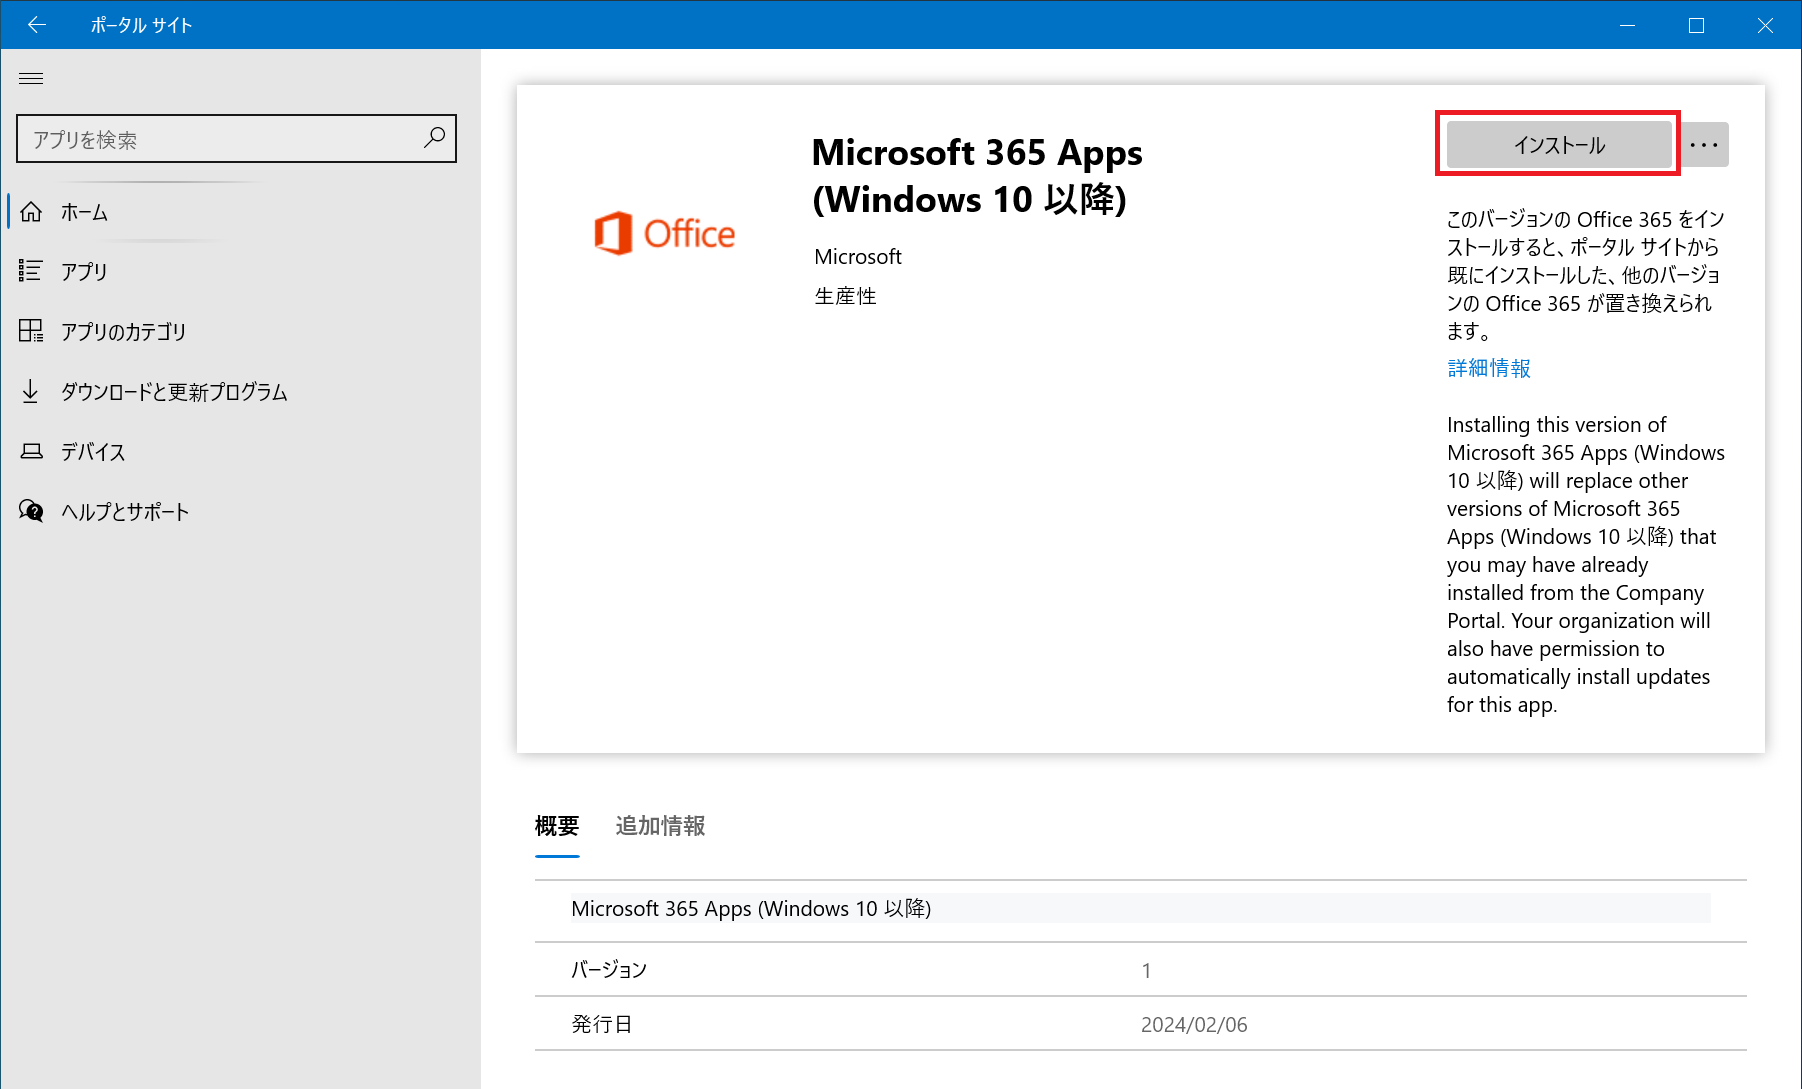Click the app title Microsoft 365 Apps heading
This screenshot has height=1089, width=1802.
[977, 176]
